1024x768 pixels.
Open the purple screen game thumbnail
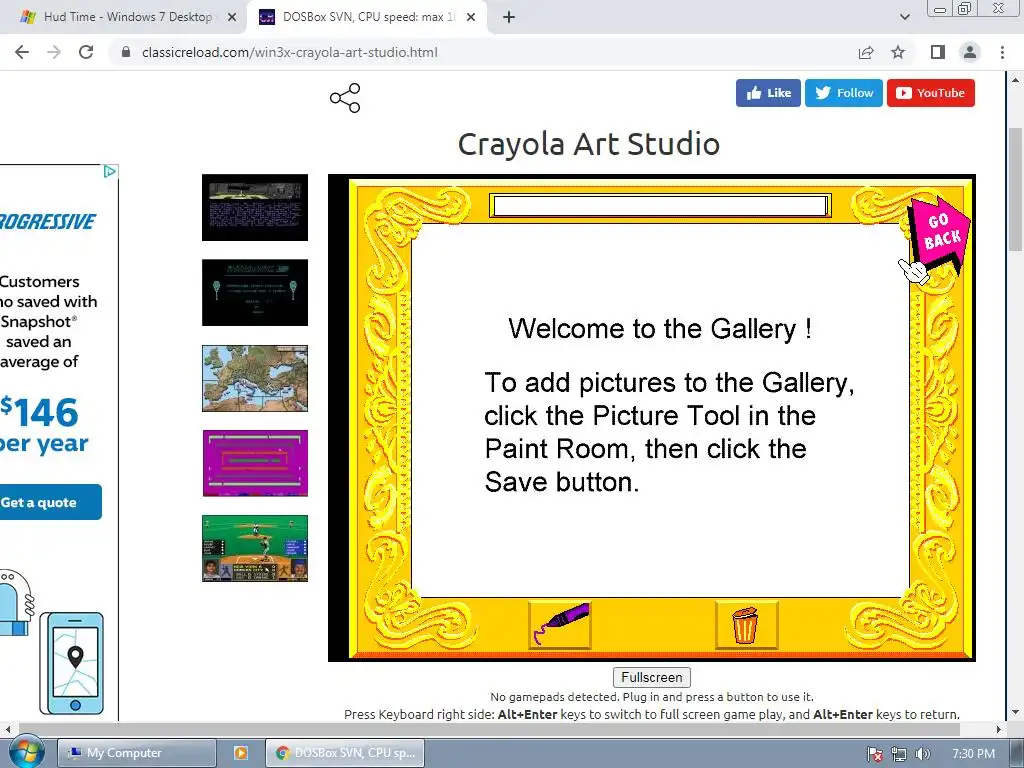coord(255,463)
